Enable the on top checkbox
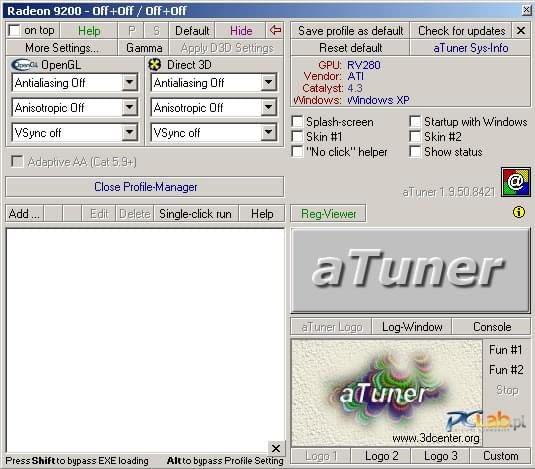 pyautogui.click(x=14, y=30)
